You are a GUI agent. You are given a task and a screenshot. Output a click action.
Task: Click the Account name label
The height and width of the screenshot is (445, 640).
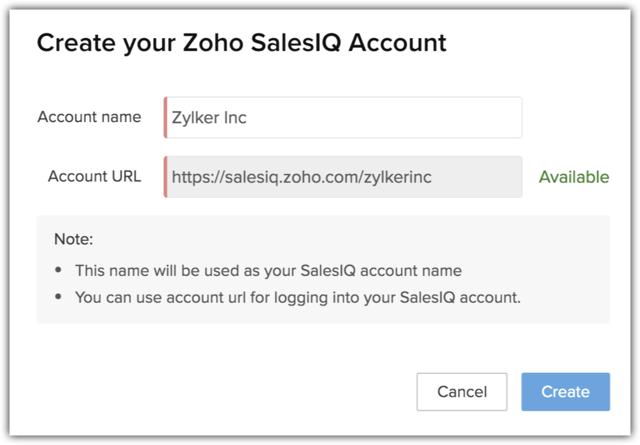pyautogui.click(x=89, y=117)
